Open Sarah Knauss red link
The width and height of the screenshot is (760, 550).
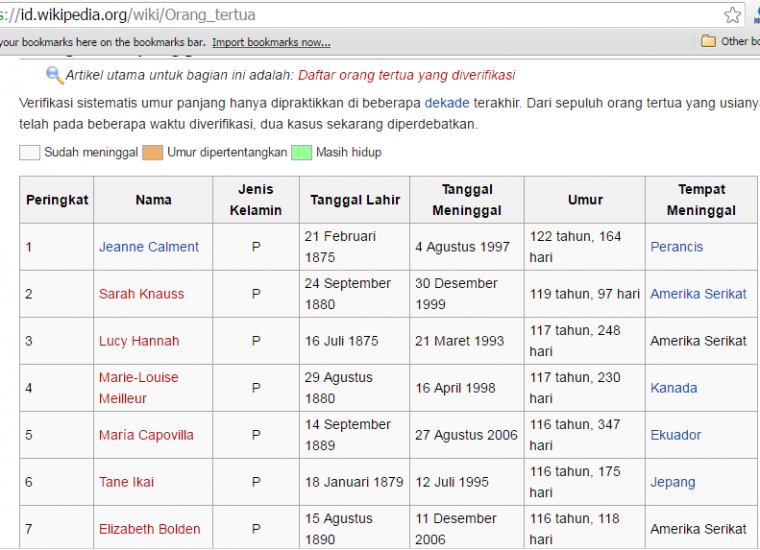click(x=142, y=294)
